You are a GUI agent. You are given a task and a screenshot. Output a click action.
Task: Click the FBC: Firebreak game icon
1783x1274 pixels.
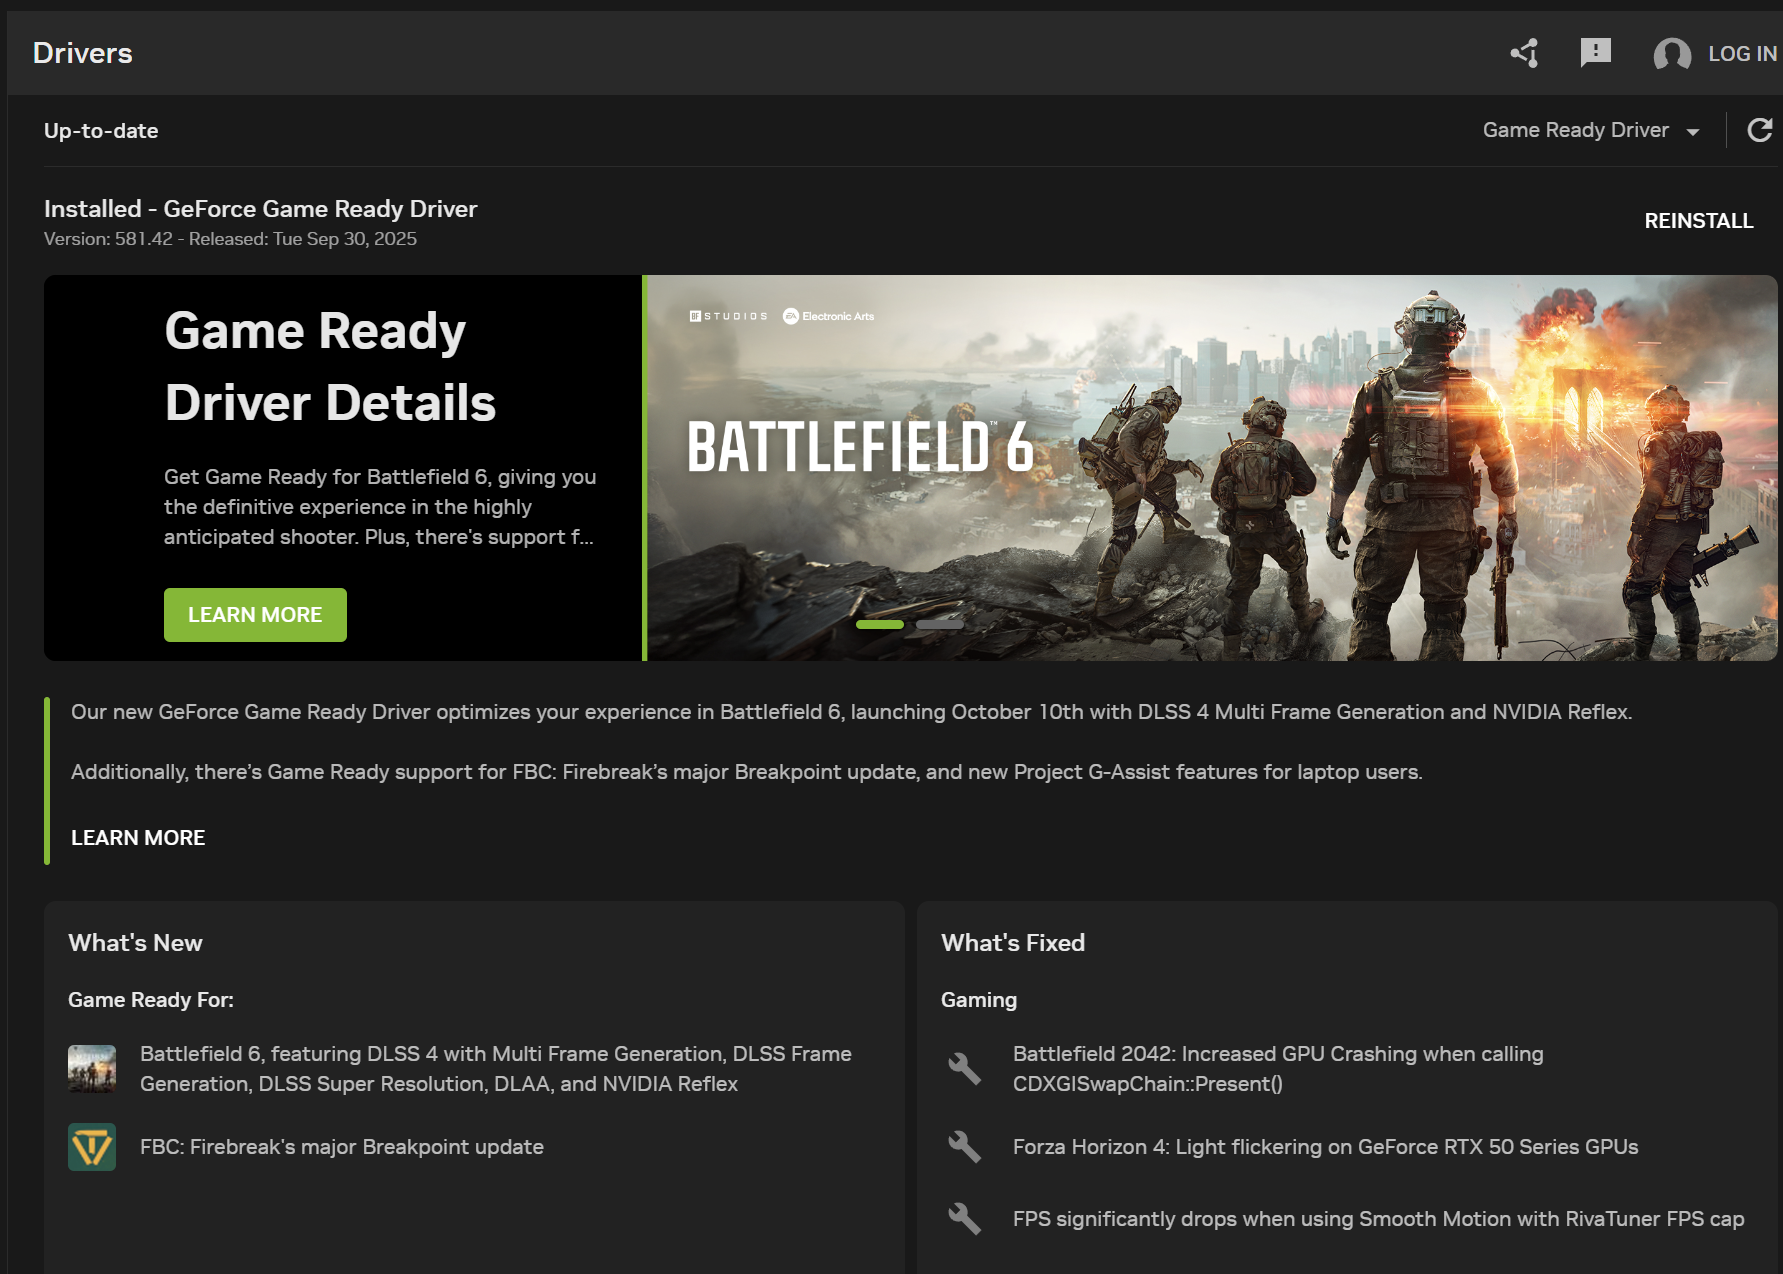(x=92, y=1147)
